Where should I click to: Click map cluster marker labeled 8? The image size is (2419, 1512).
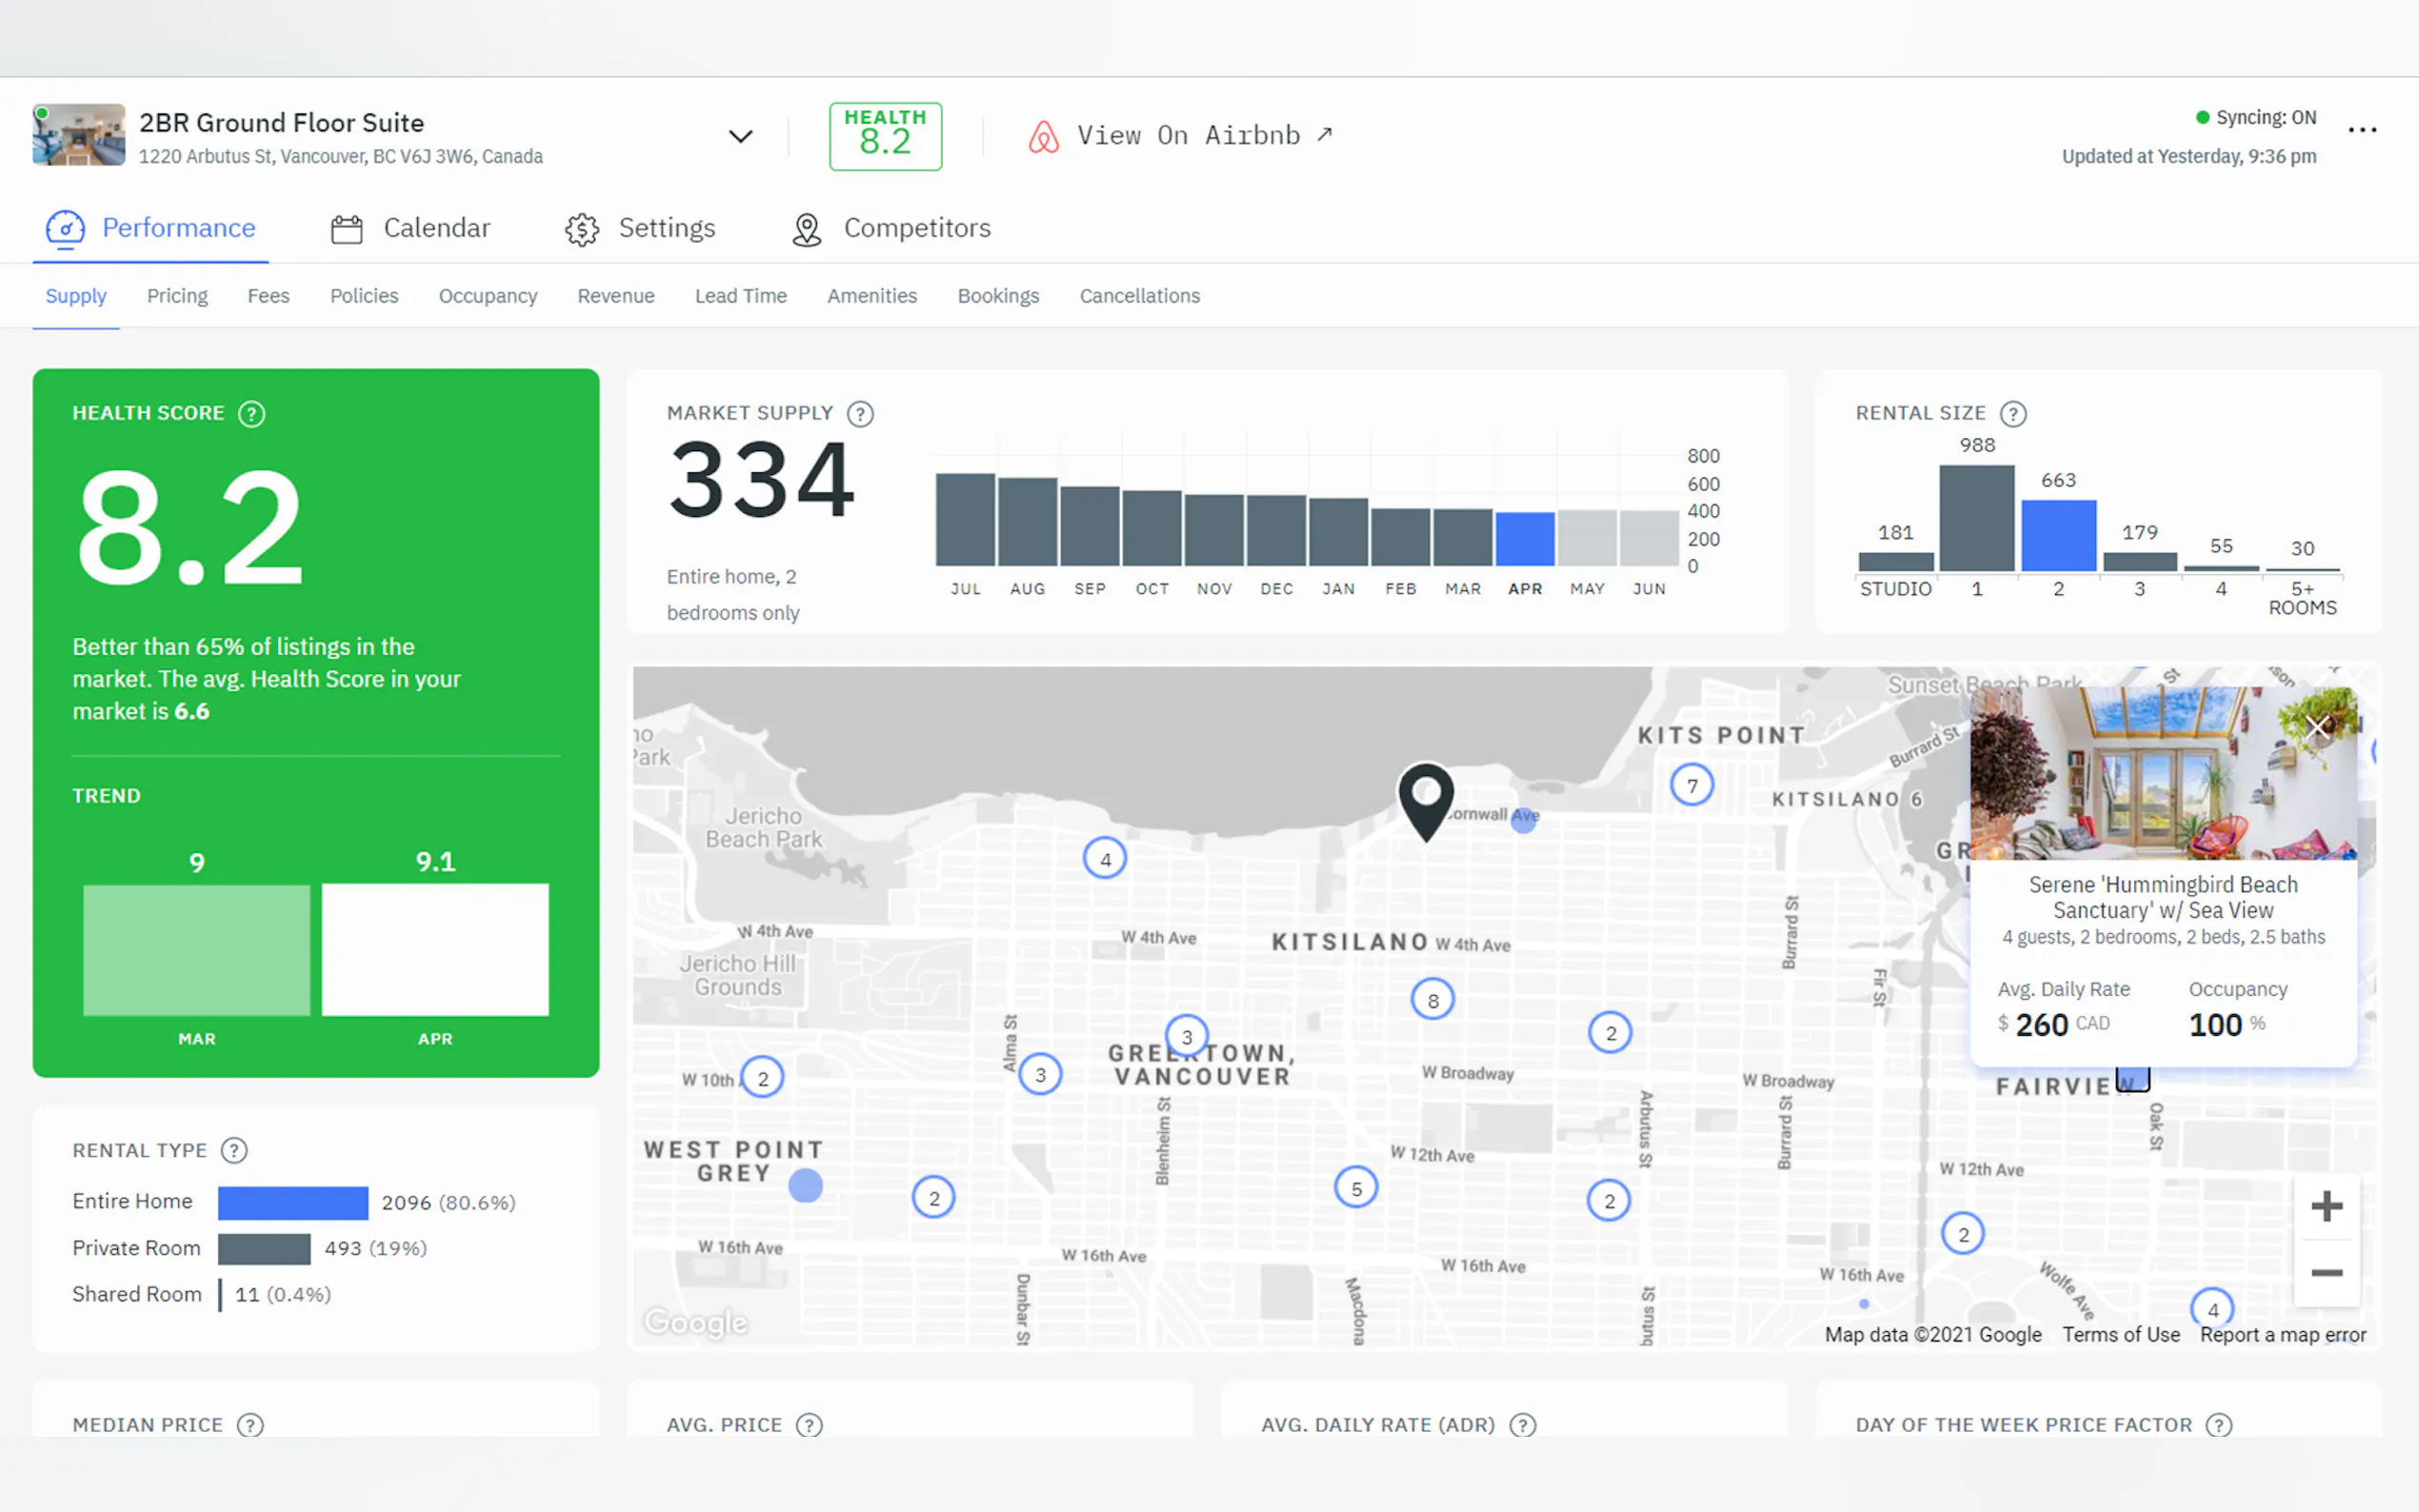(x=1432, y=1000)
